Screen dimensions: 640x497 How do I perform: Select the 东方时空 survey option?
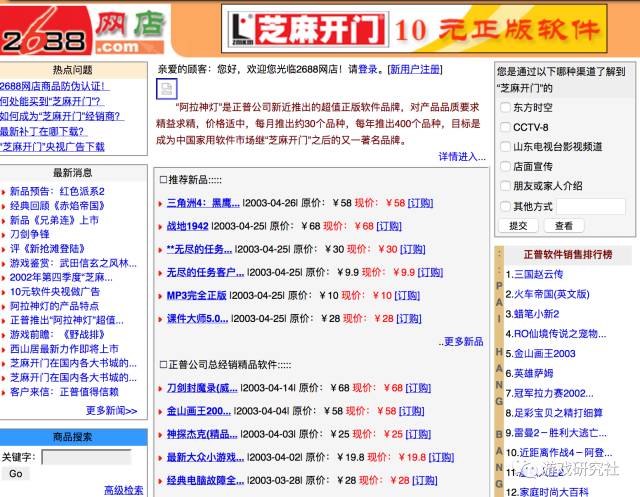point(505,107)
